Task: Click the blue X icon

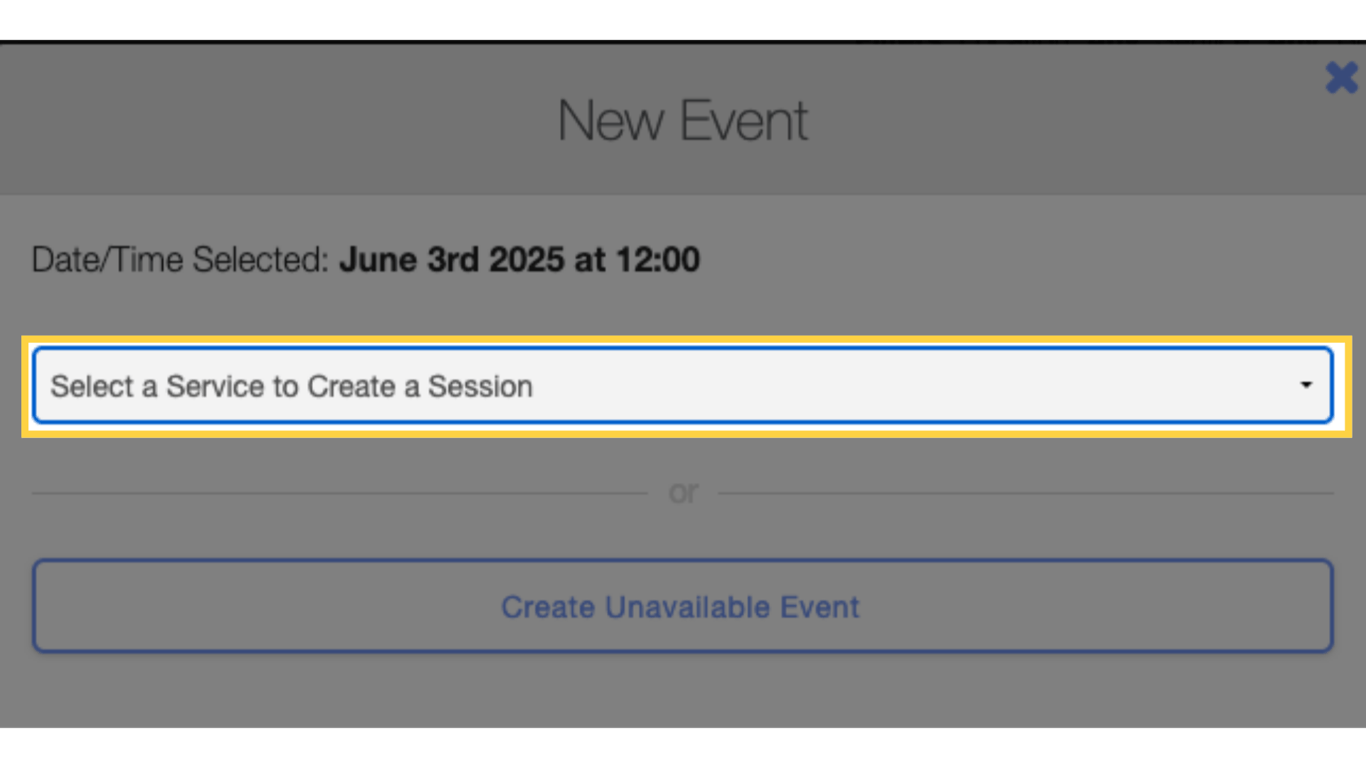Action: click(x=1341, y=77)
